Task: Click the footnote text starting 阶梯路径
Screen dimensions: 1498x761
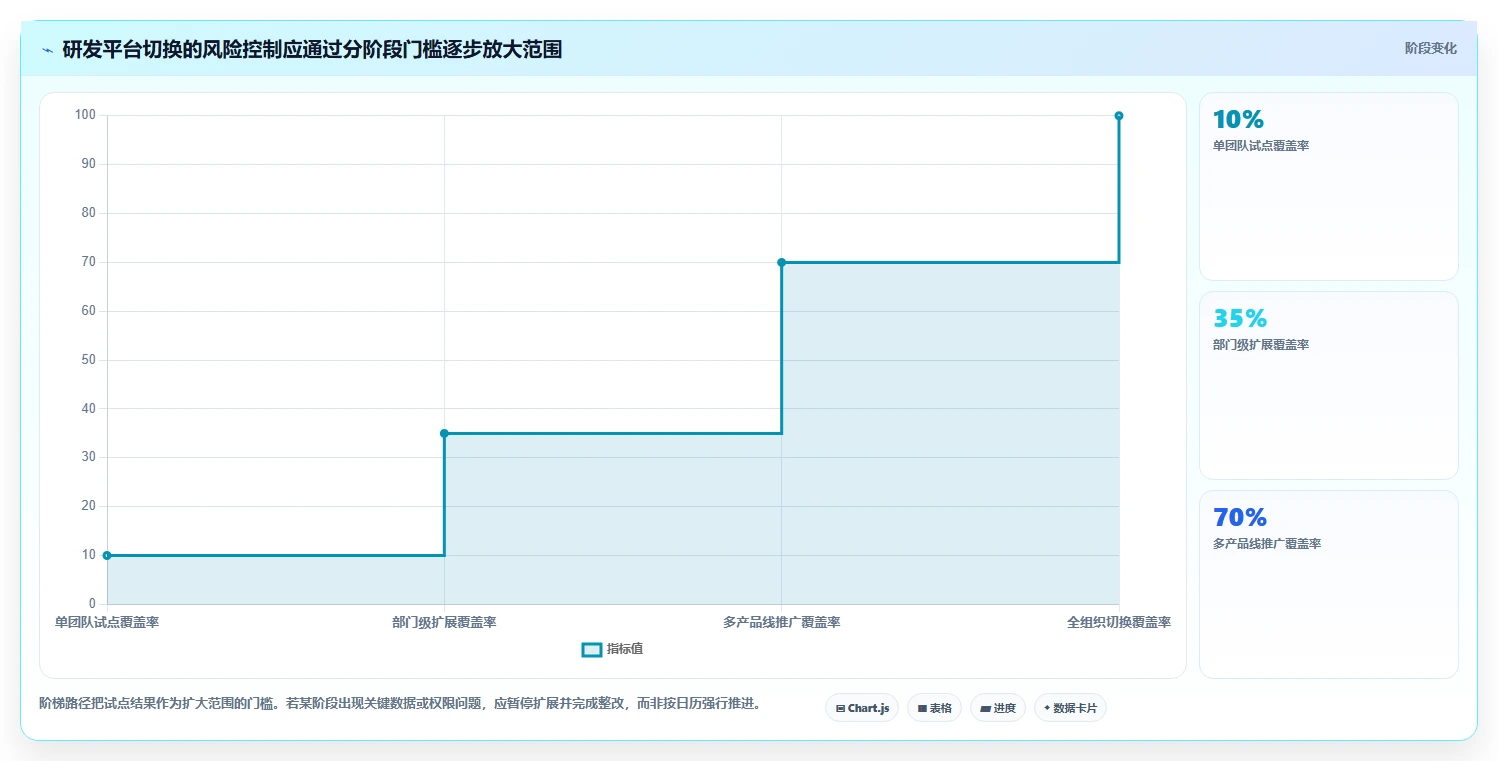Action: point(400,703)
